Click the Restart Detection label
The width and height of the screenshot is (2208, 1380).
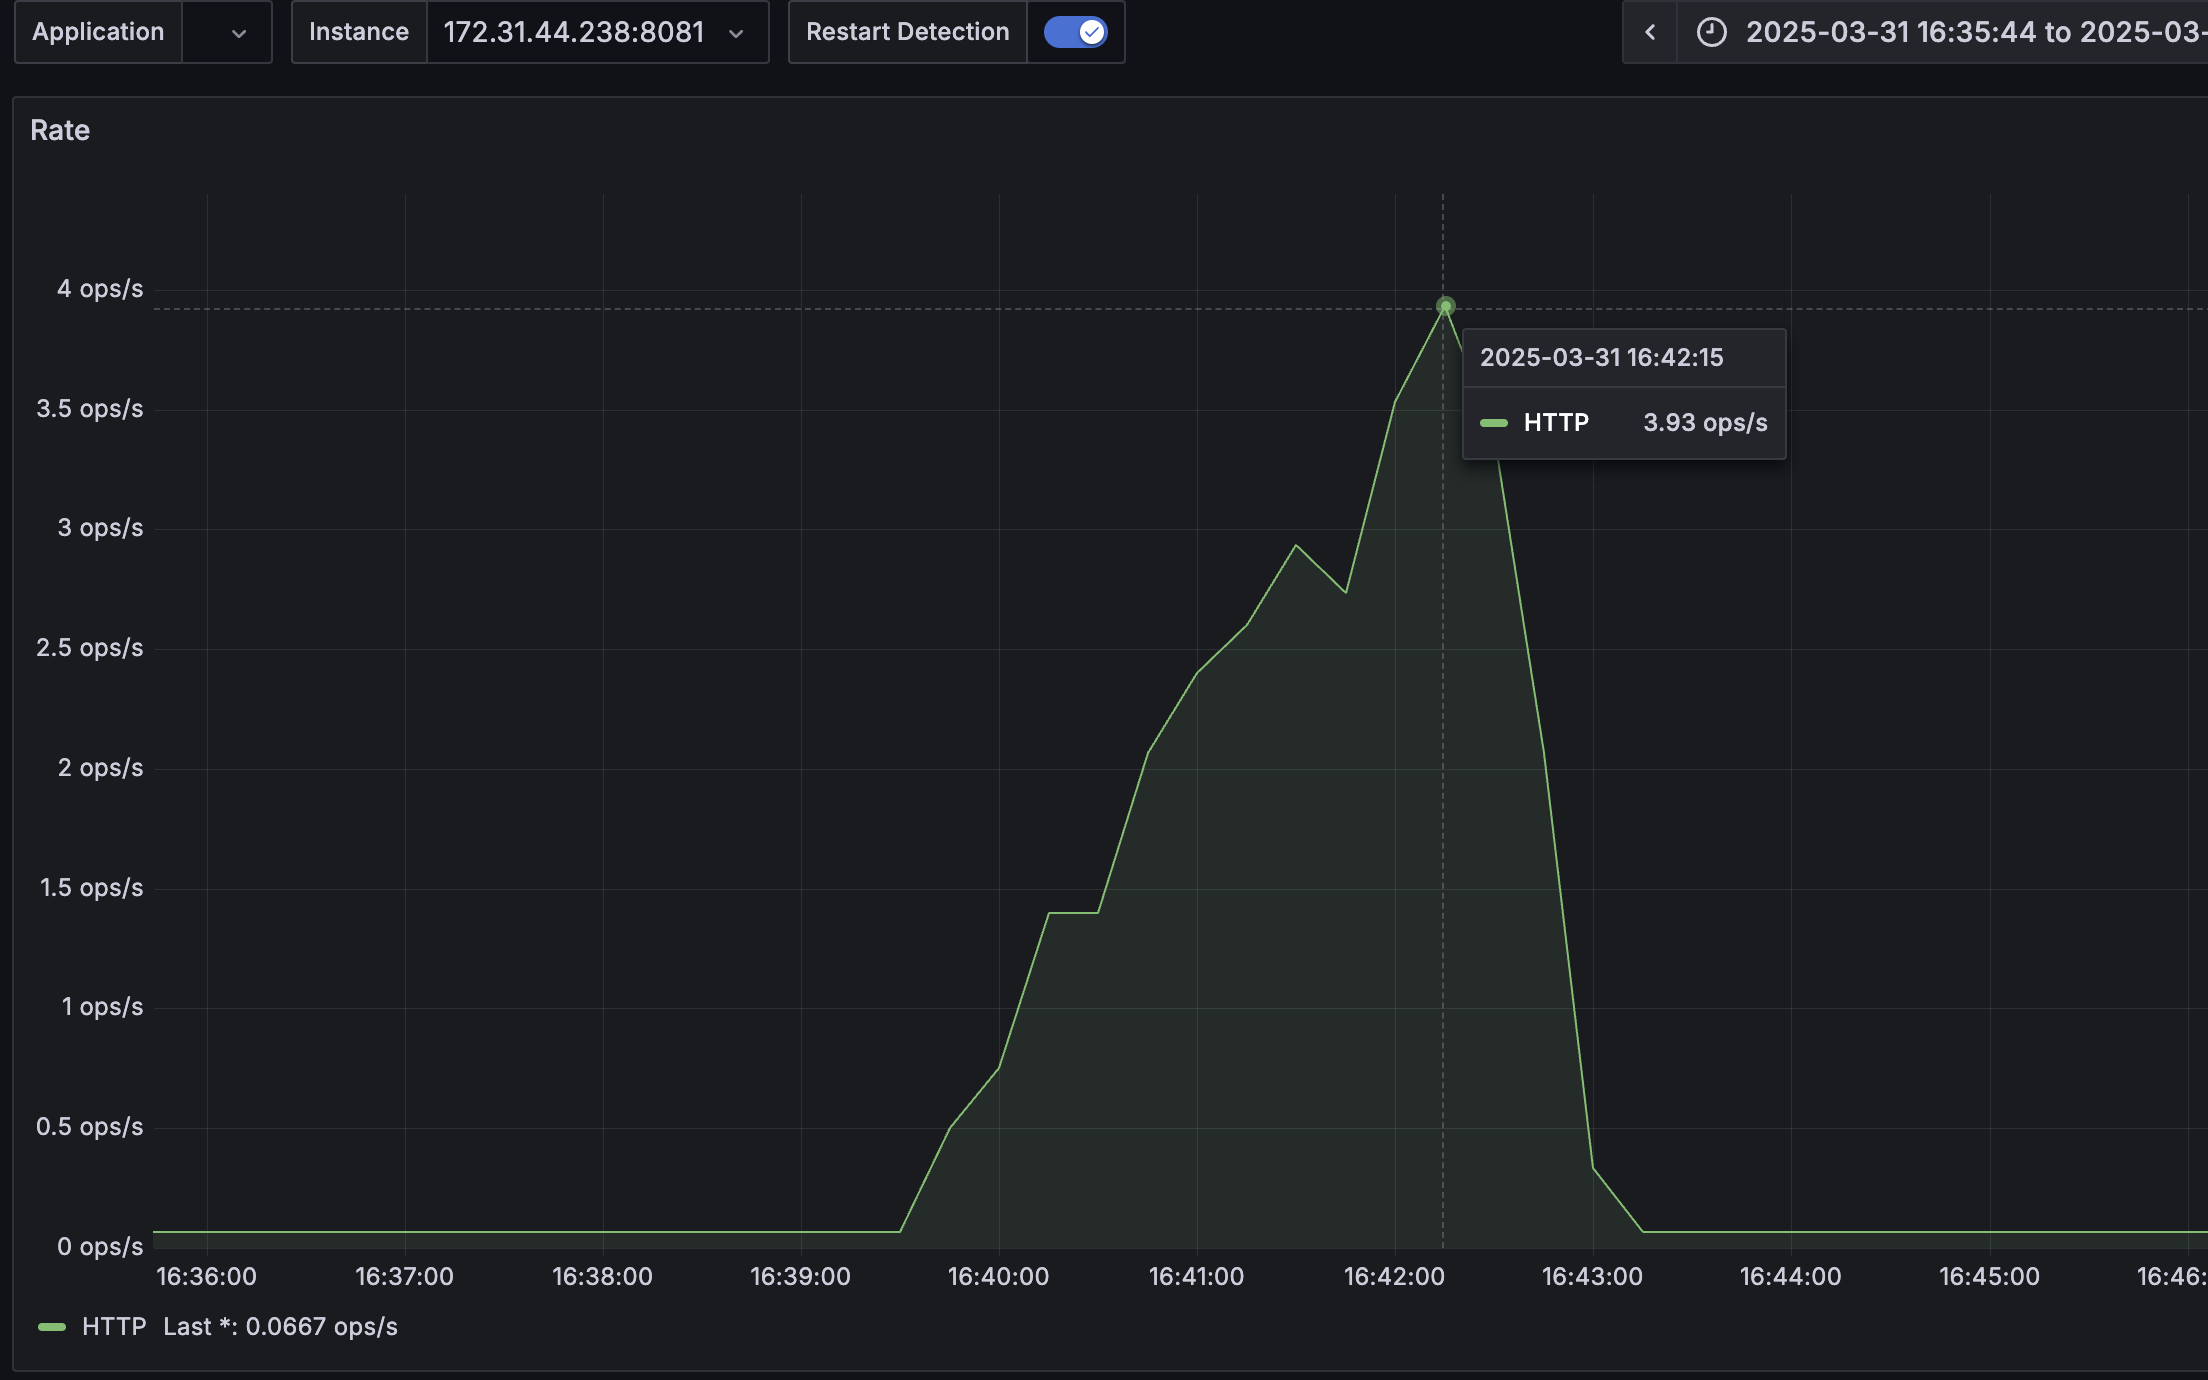coord(907,32)
